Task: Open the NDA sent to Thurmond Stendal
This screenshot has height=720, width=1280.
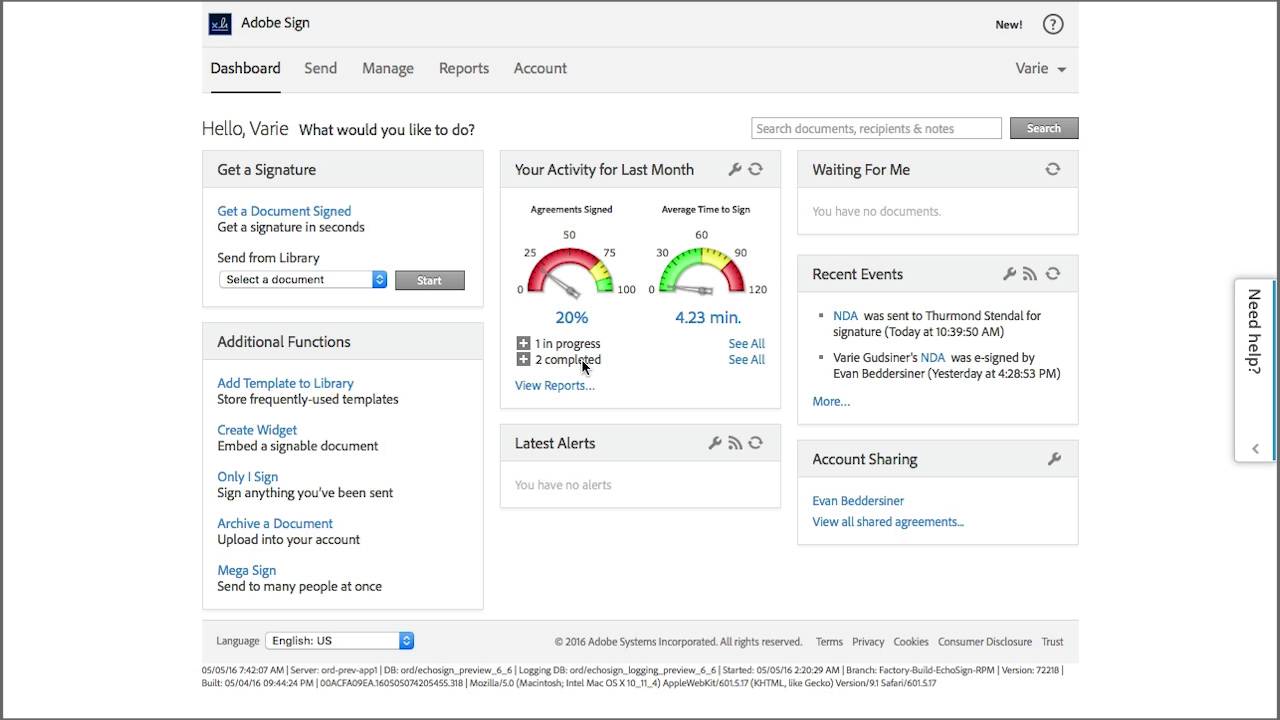Action: (x=846, y=315)
